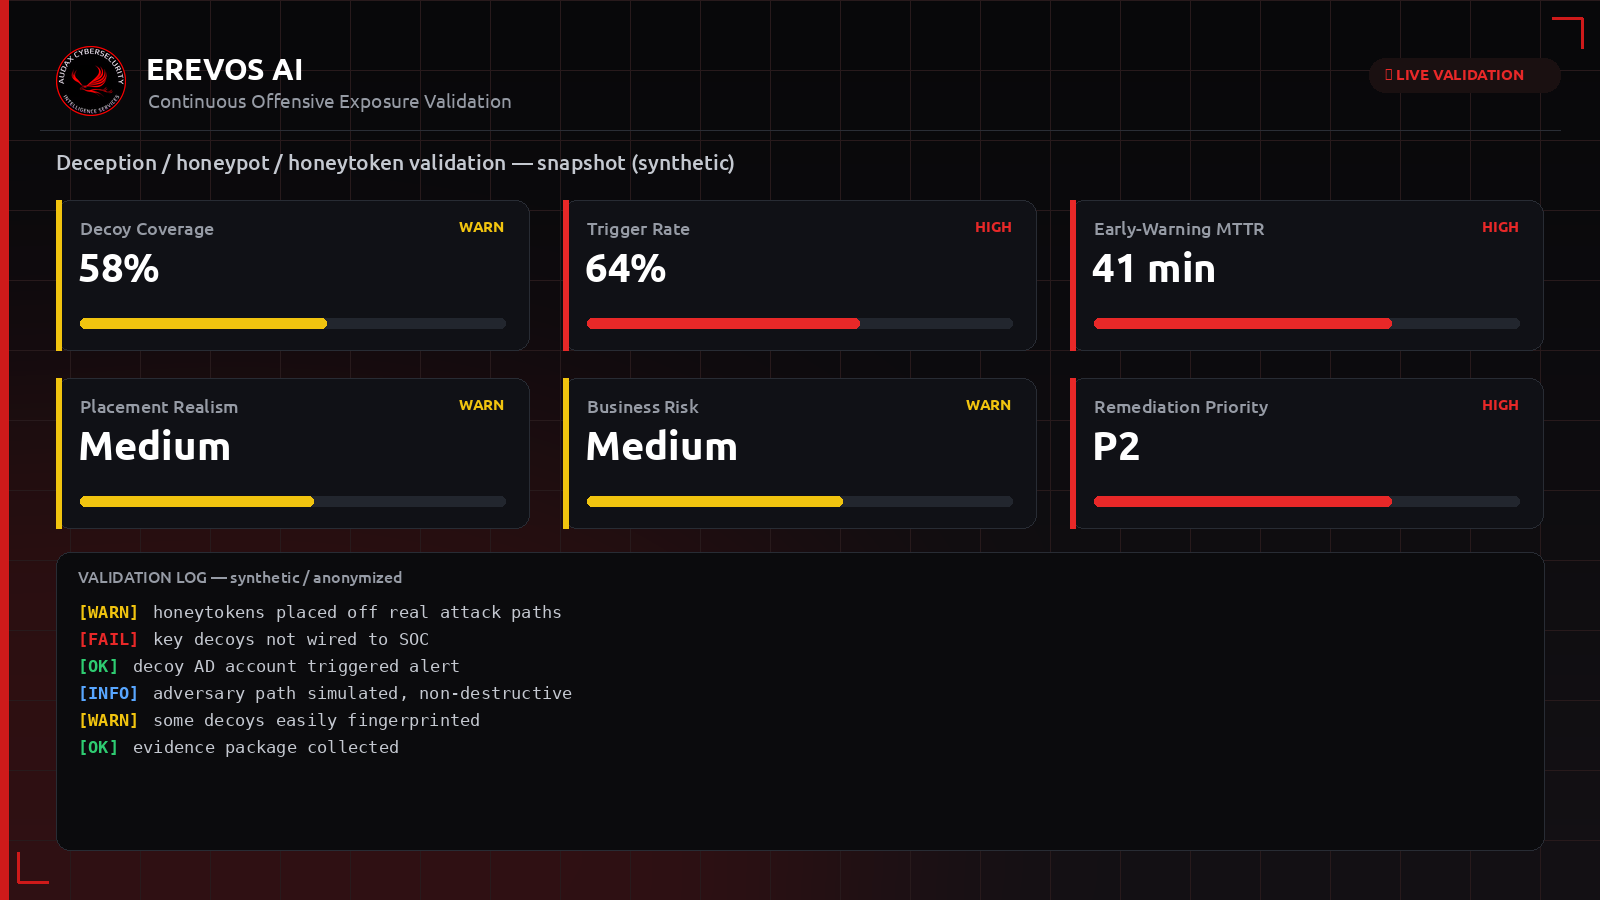Image resolution: width=1600 pixels, height=900 pixels.
Task: Open the Decoy Coverage card label
Action: (x=147, y=229)
